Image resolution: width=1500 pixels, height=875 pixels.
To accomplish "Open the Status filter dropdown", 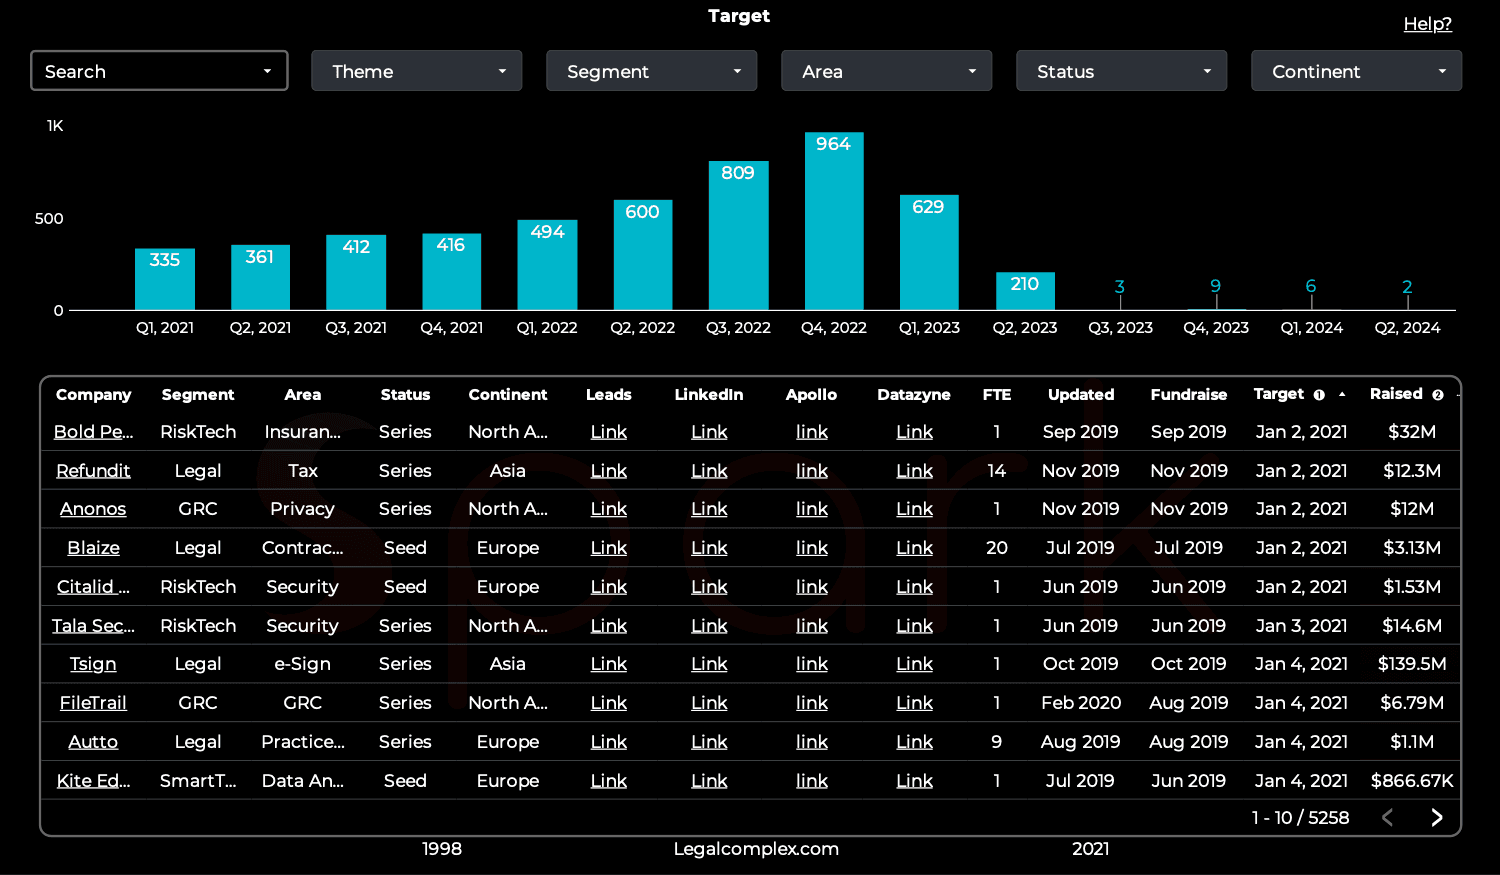I will pos(1121,71).
